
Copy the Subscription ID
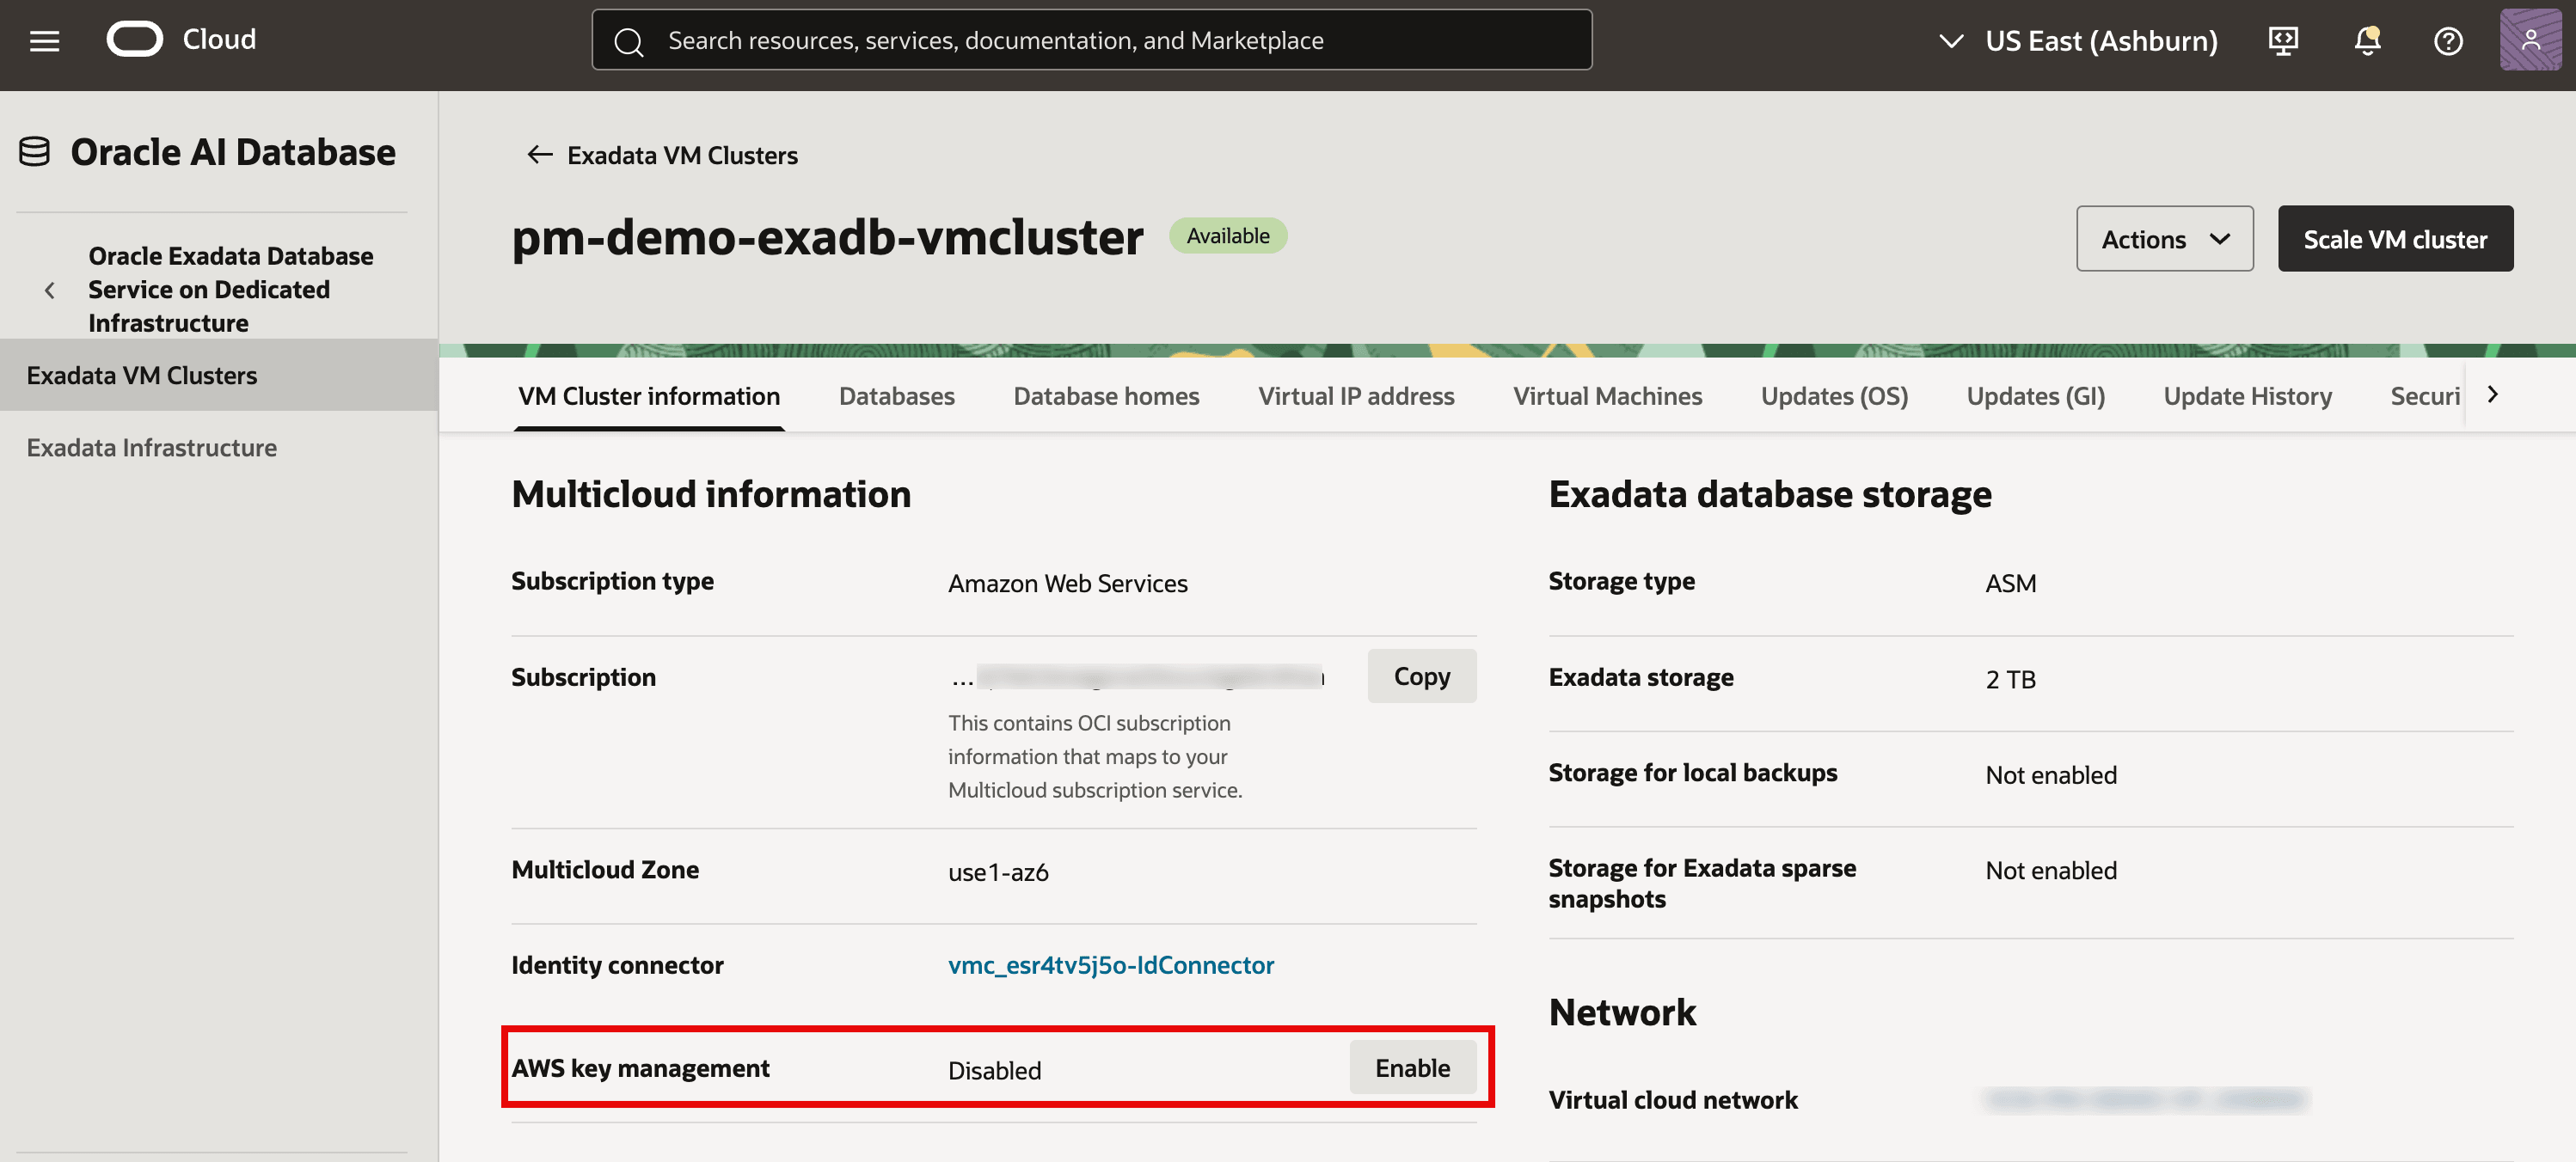pos(1421,676)
